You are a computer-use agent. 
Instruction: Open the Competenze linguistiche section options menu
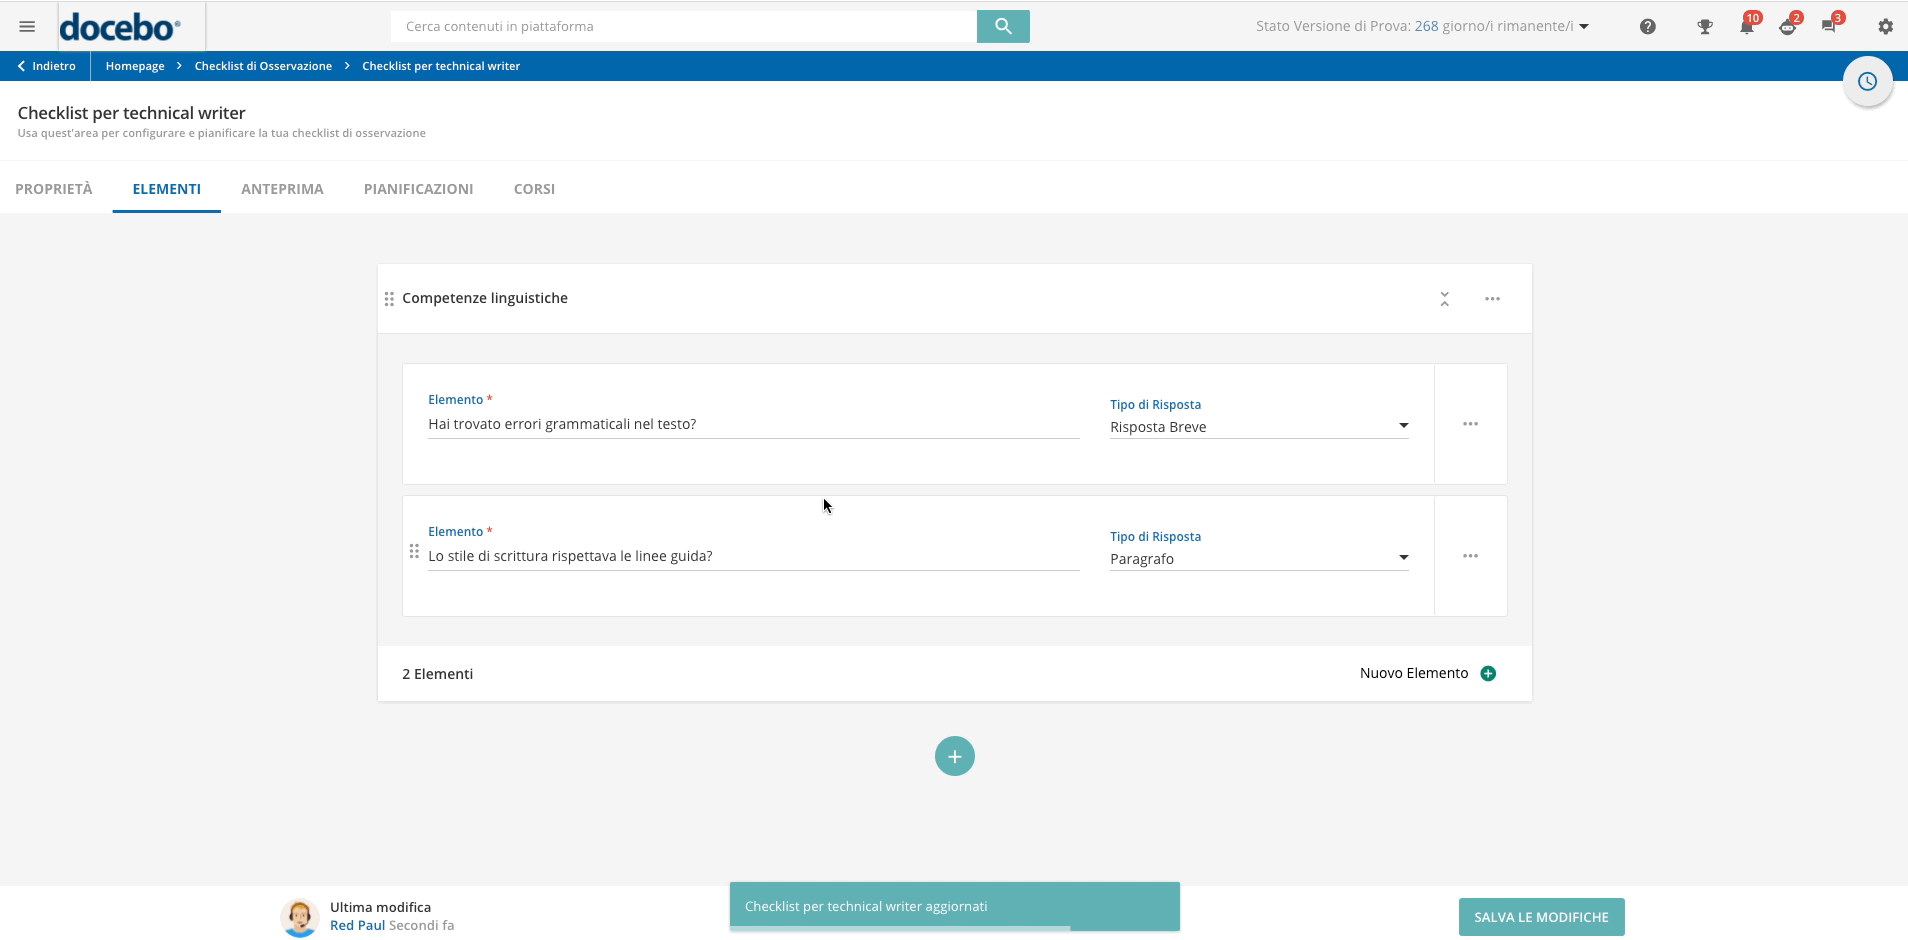coord(1492,299)
